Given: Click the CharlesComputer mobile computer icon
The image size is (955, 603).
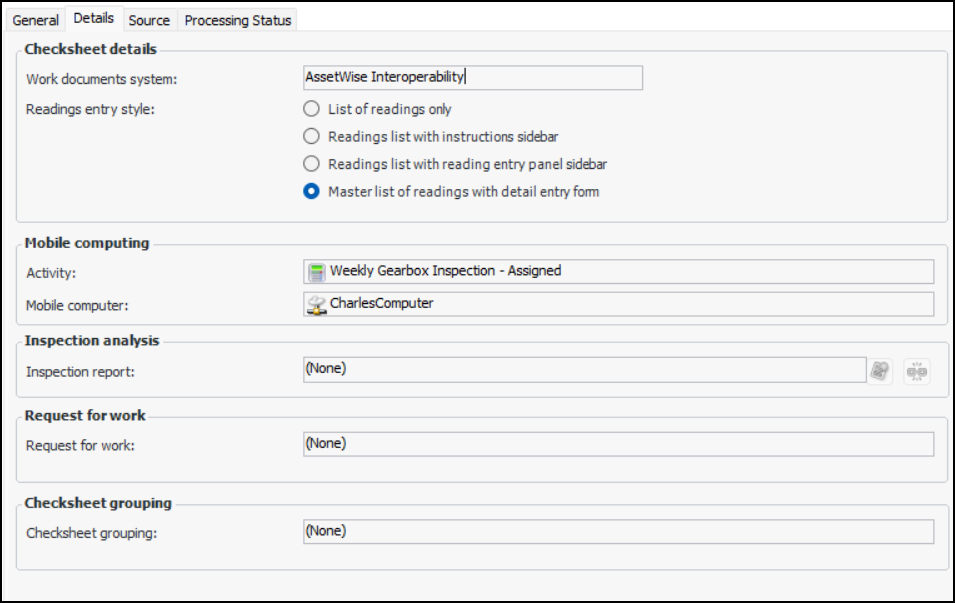Looking at the screenshot, I should tap(316, 304).
